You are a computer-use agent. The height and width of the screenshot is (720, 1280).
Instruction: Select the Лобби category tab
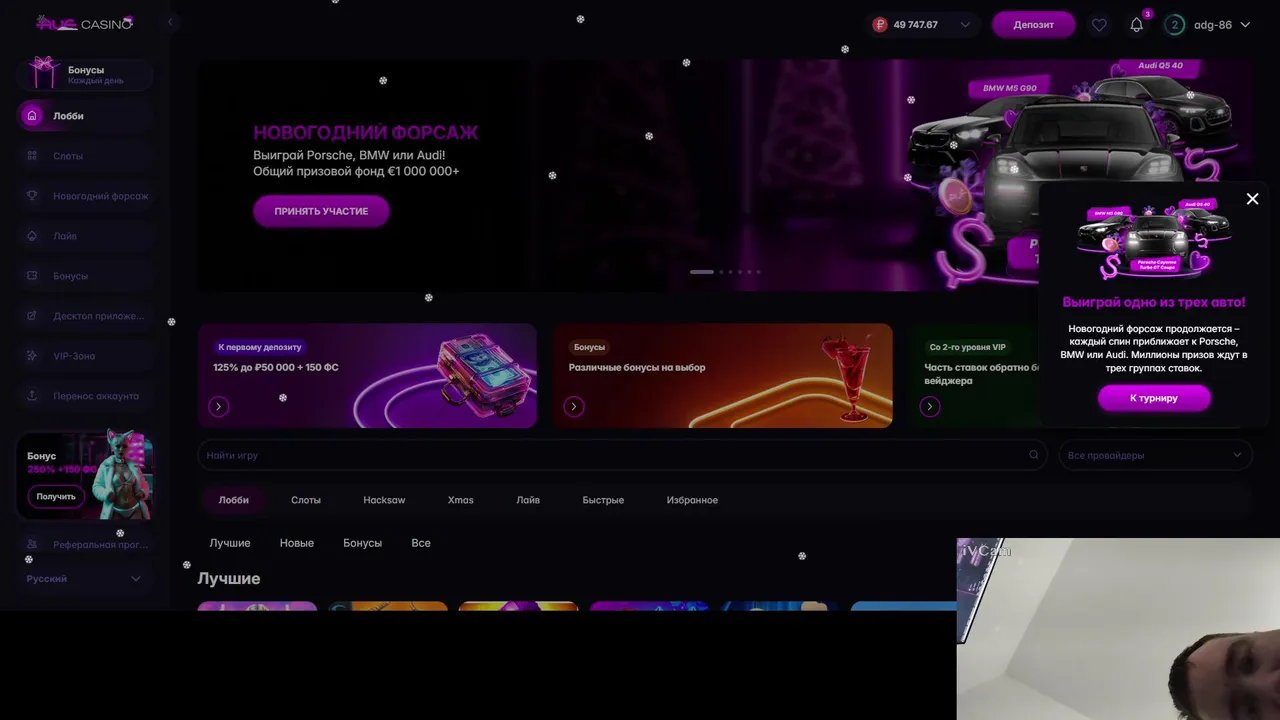click(233, 500)
